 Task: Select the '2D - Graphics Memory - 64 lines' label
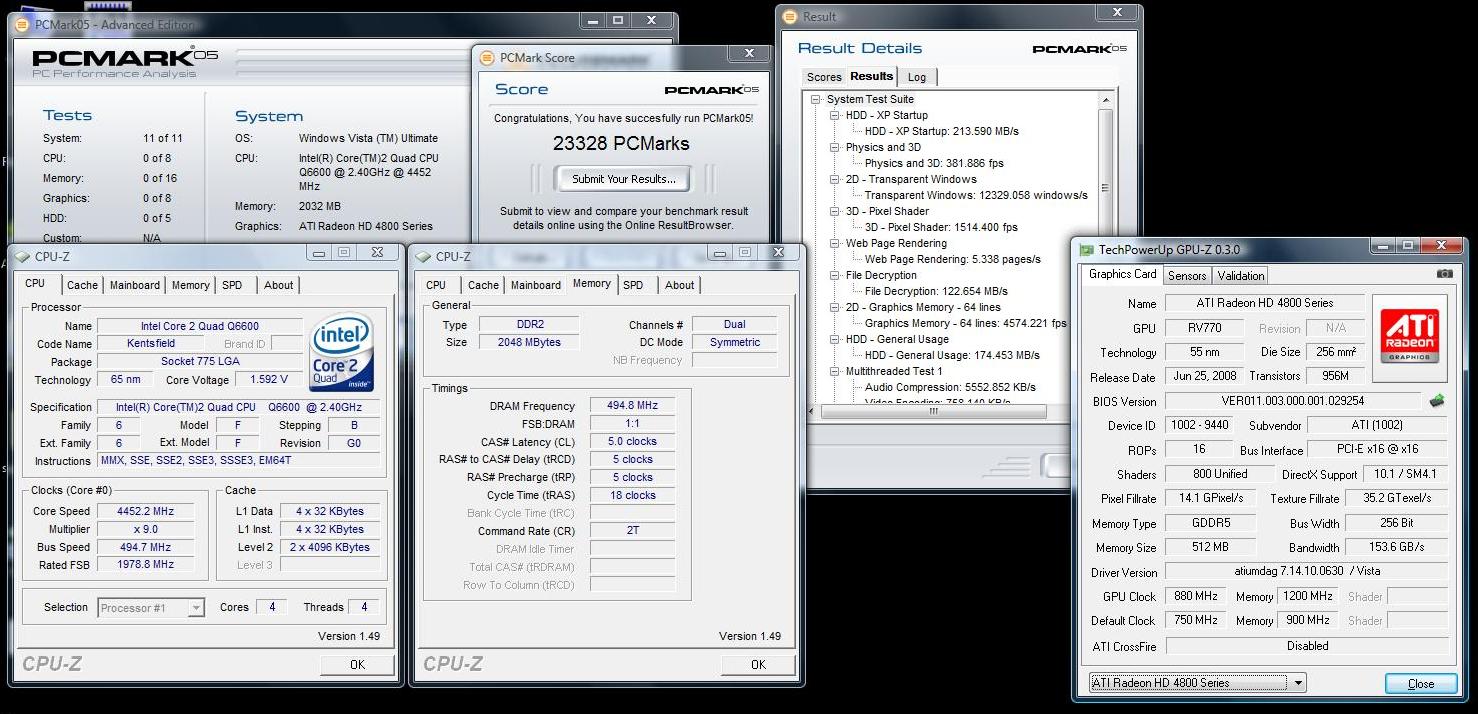pos(923,307)
